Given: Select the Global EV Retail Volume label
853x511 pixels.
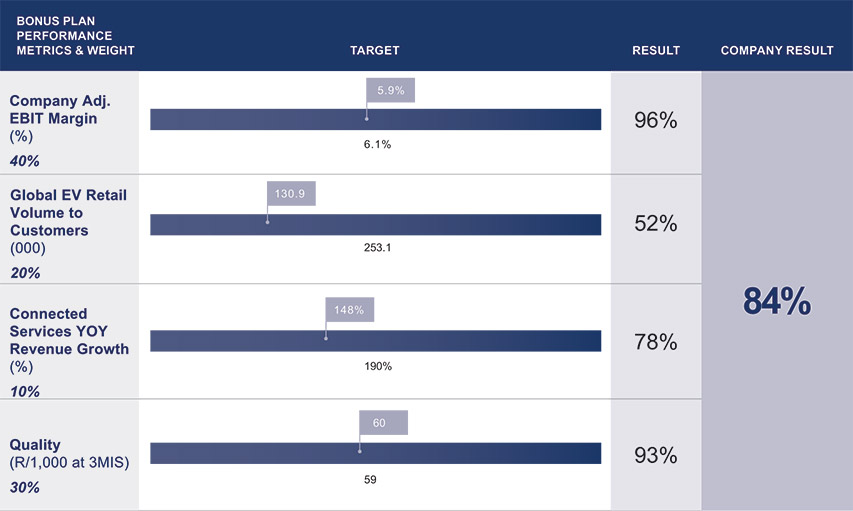Looking at the screenshot, I should [68, 212].
